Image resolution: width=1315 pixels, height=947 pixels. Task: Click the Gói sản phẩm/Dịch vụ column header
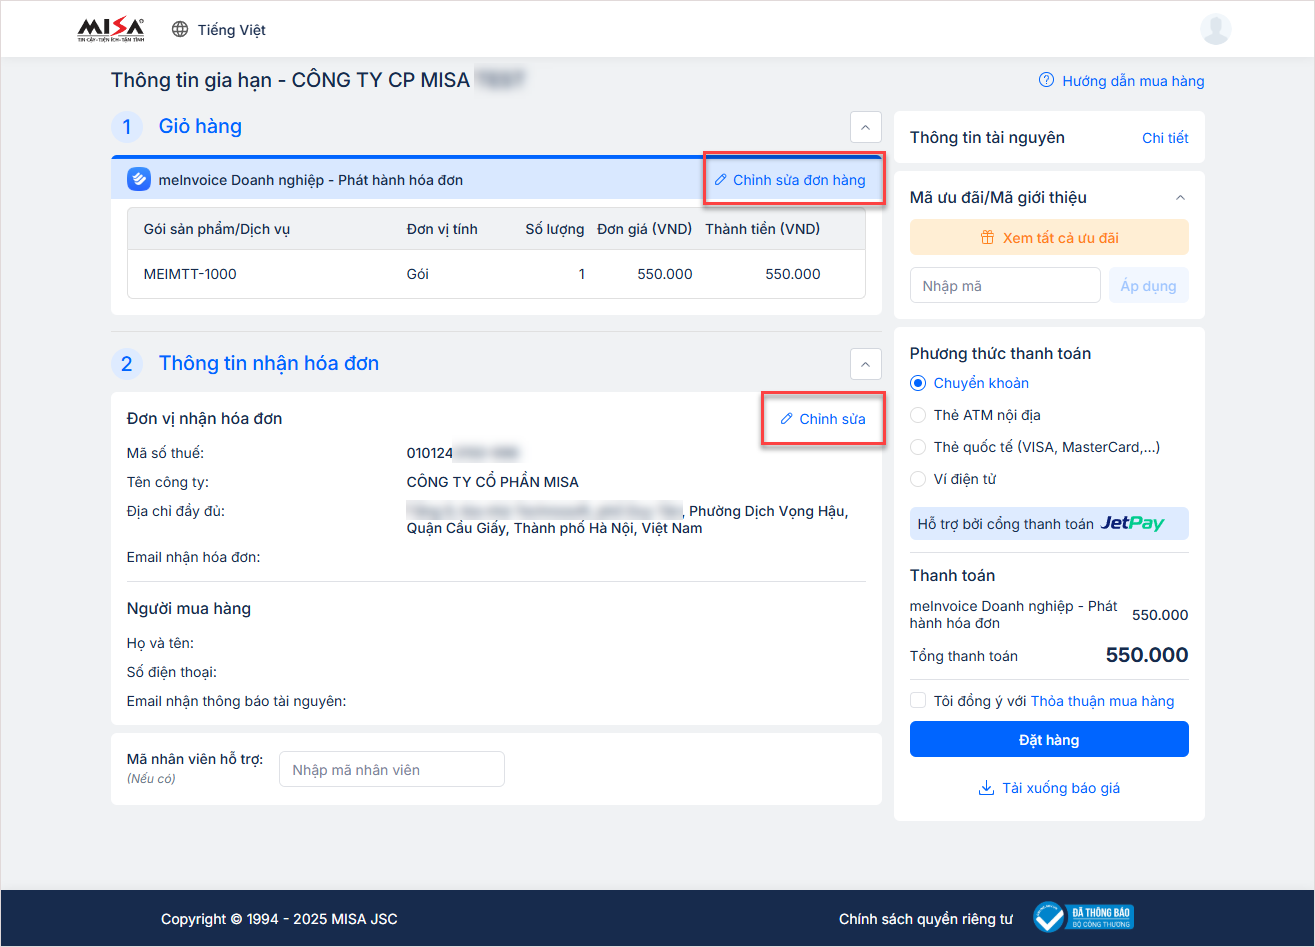[217, 229]
